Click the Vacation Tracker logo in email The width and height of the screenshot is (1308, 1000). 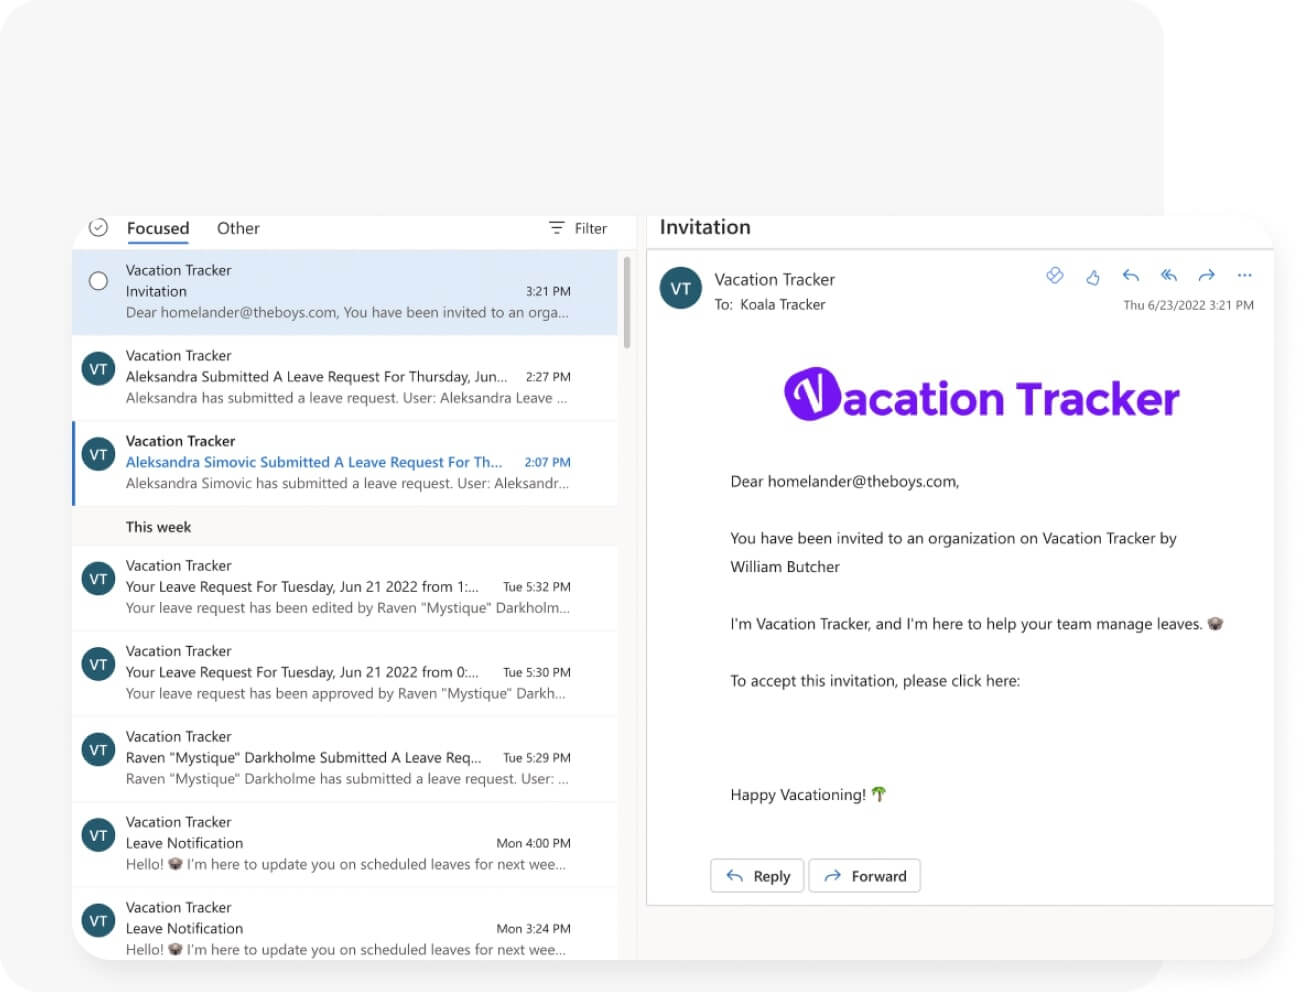981,395
